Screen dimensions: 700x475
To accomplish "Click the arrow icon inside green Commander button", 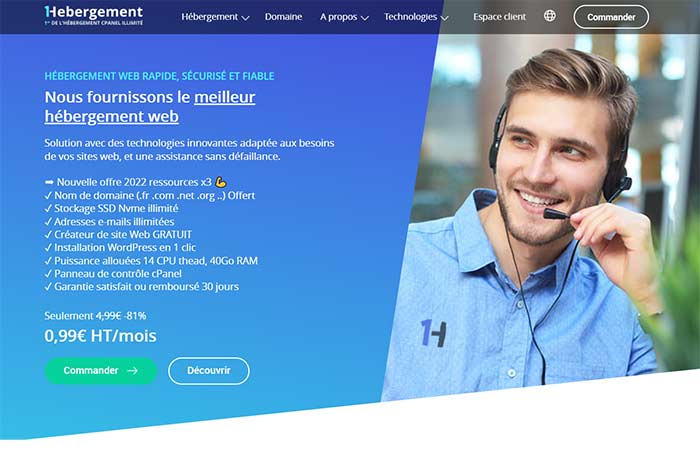I will [x=132, y=371].
